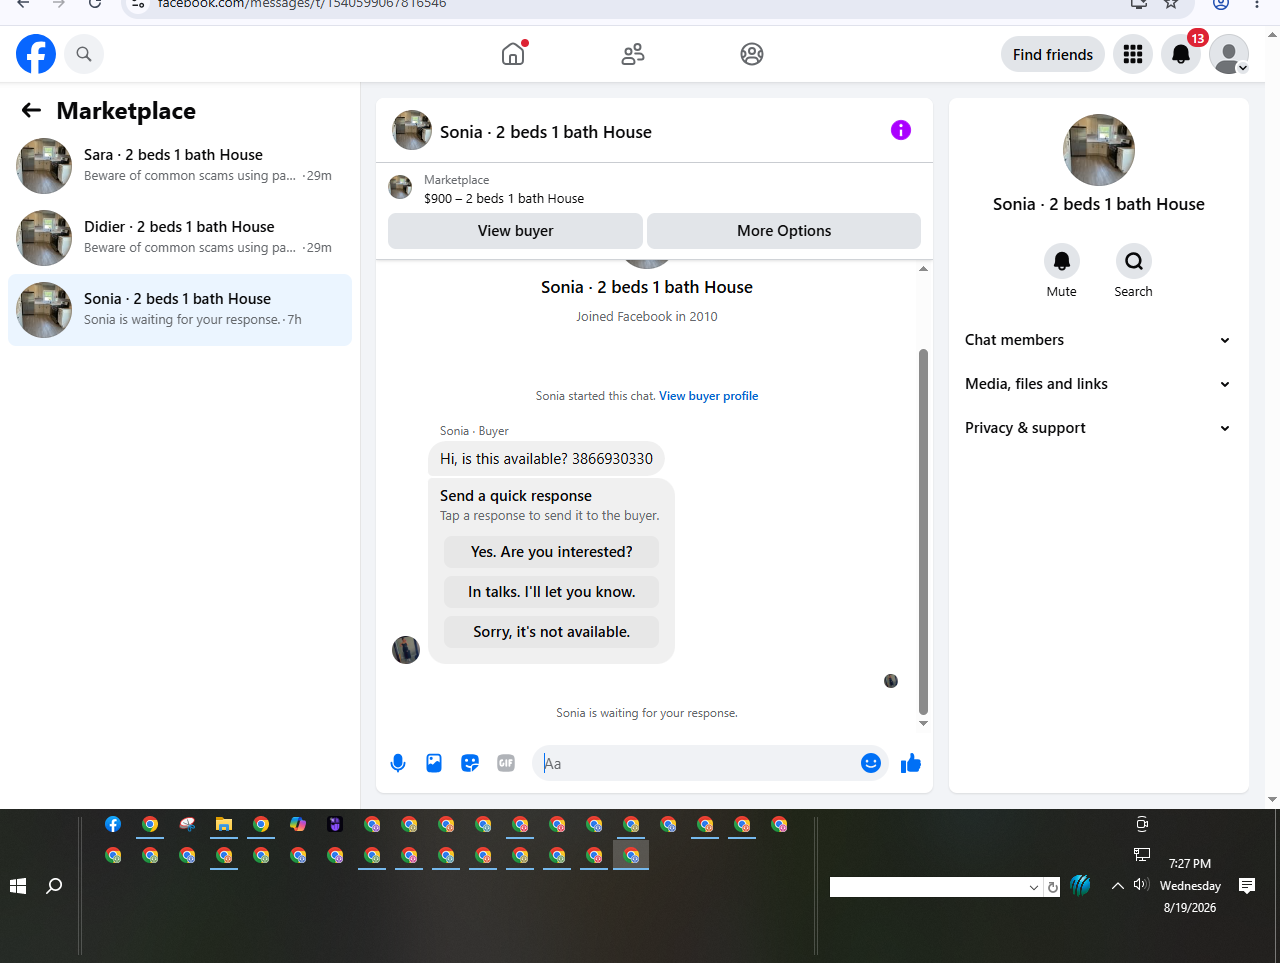The image size is (1280, 963).
Task: Send a thumbs-up like
Action: pyautogui.click(x=911, y=764)
